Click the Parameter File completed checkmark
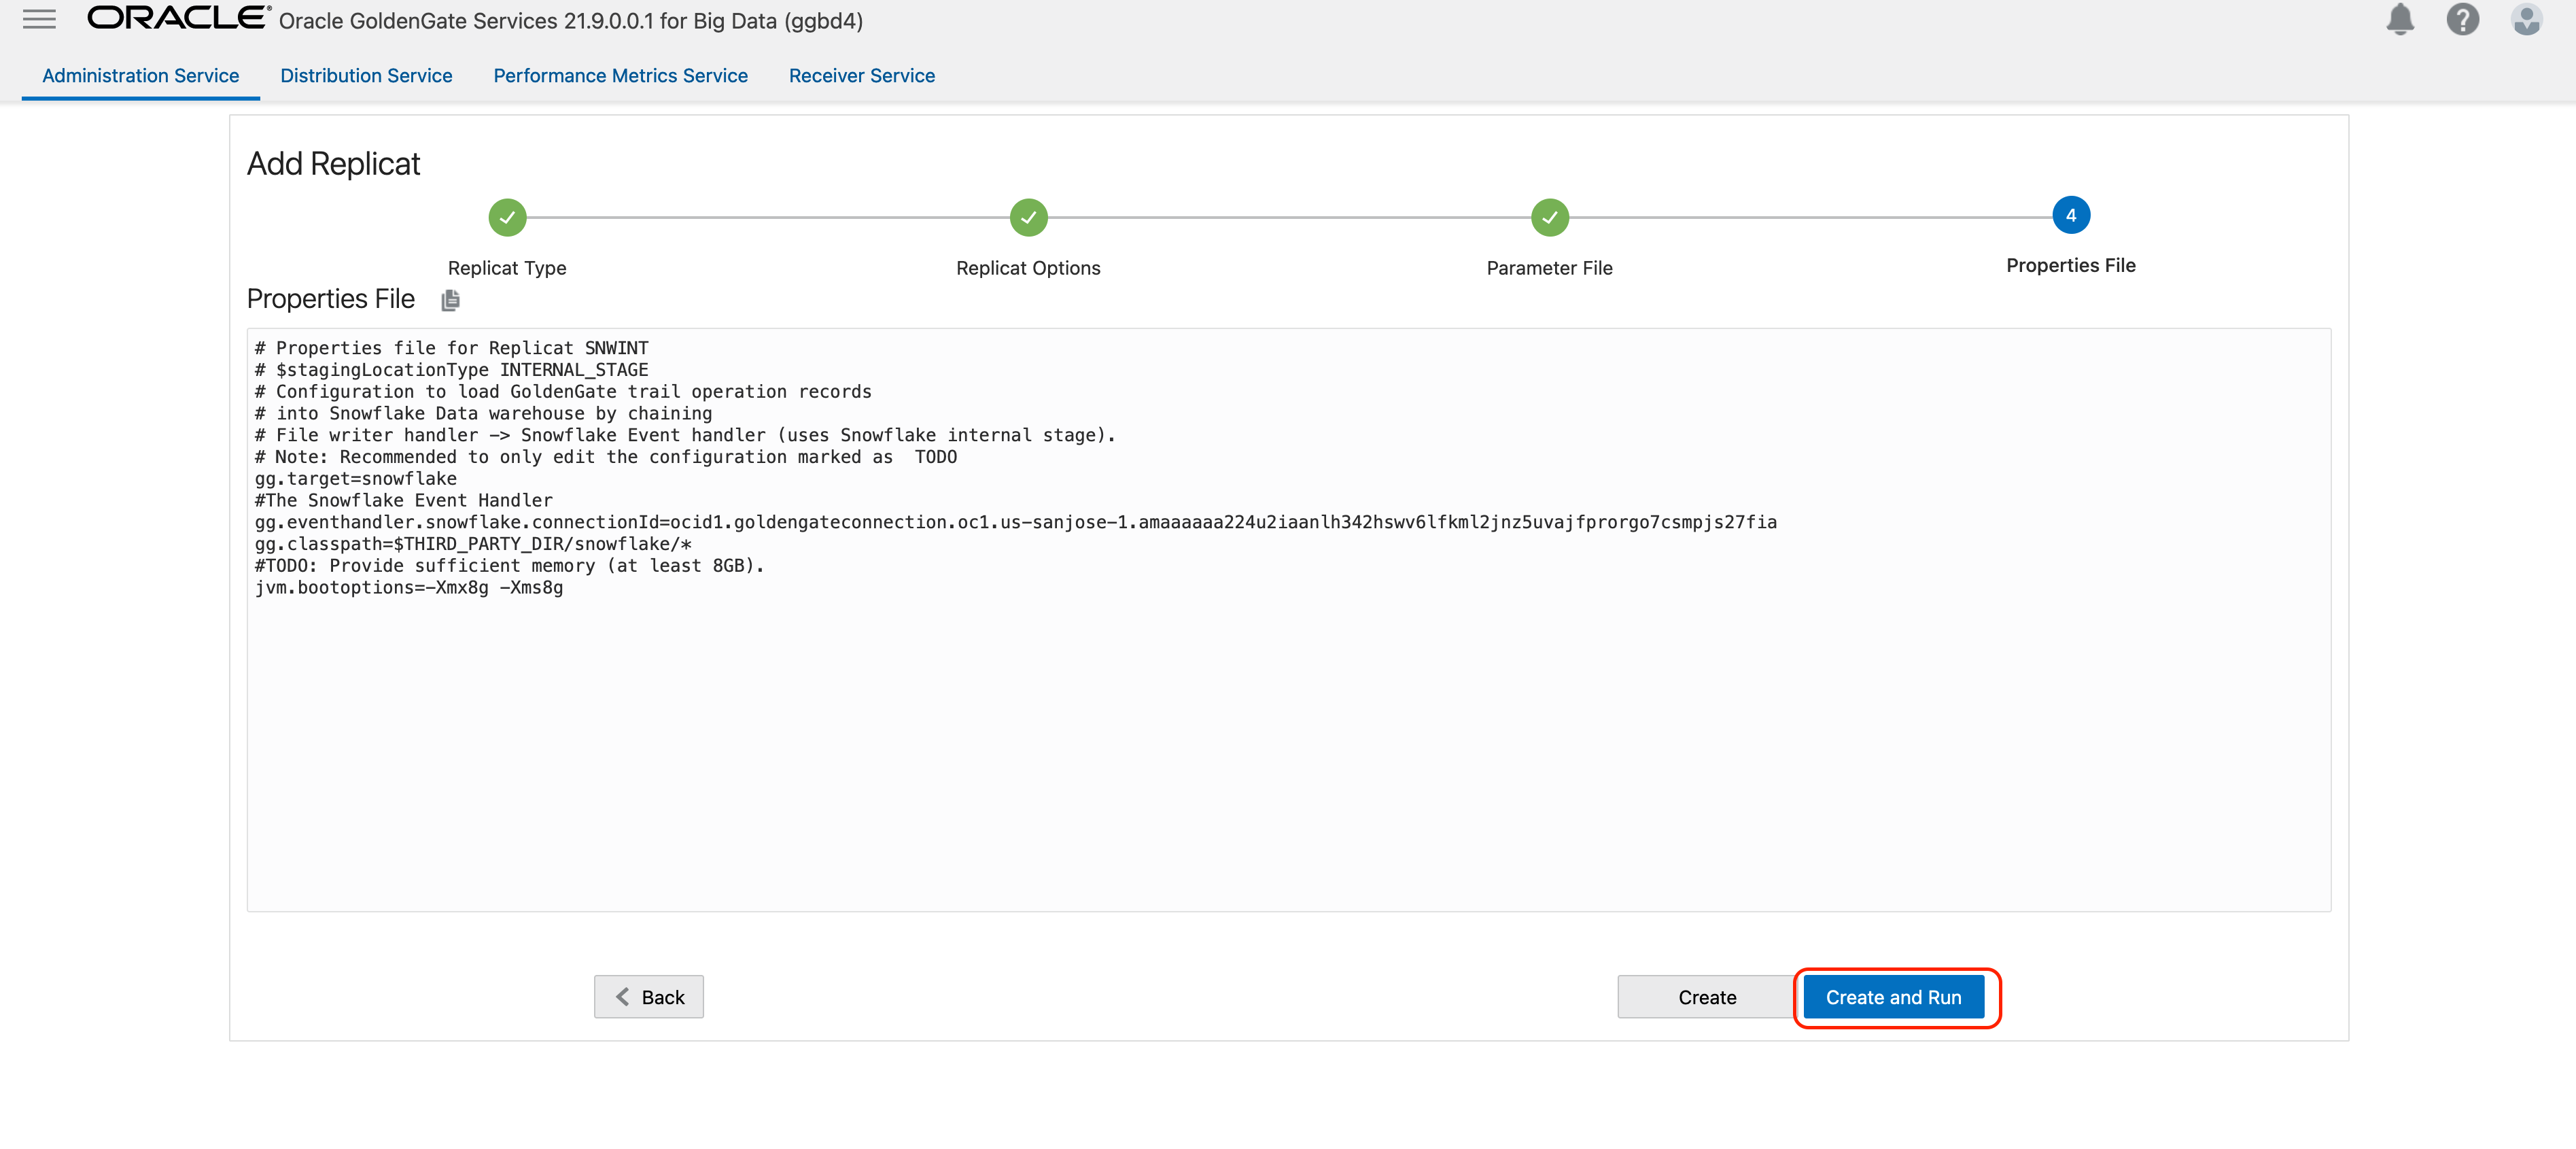The width and height of the screenshot is (2576, 1149). coord(1549,217)
